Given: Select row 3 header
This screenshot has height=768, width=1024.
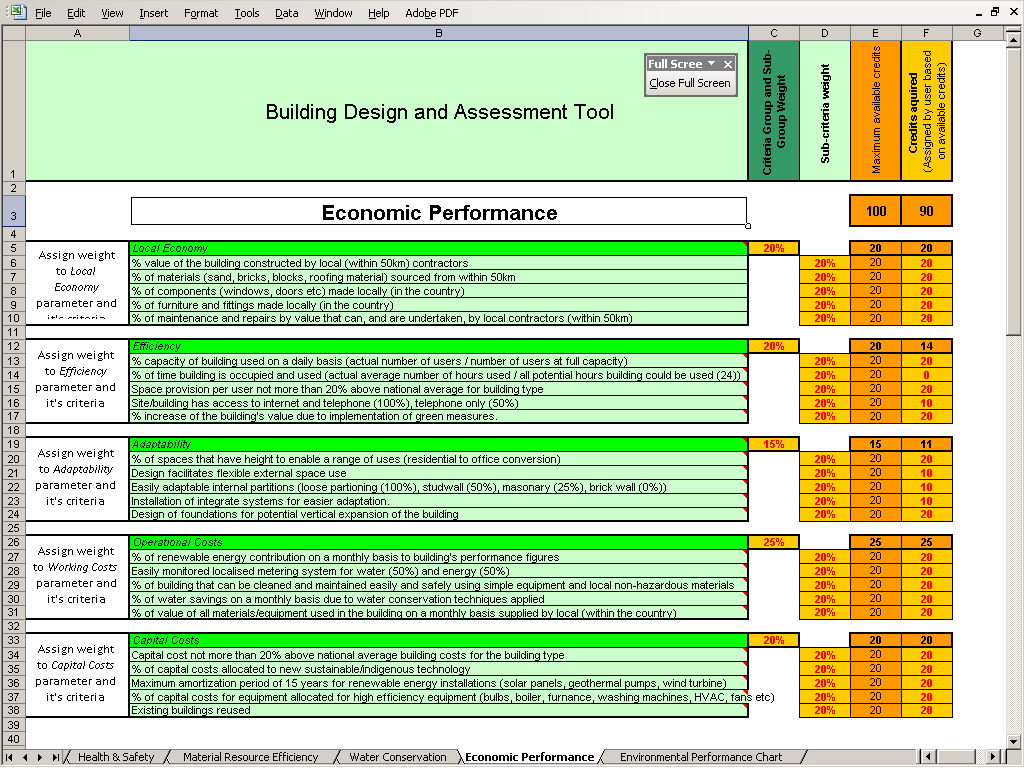Looking at the screenshot, I should [x=13, y=211].
